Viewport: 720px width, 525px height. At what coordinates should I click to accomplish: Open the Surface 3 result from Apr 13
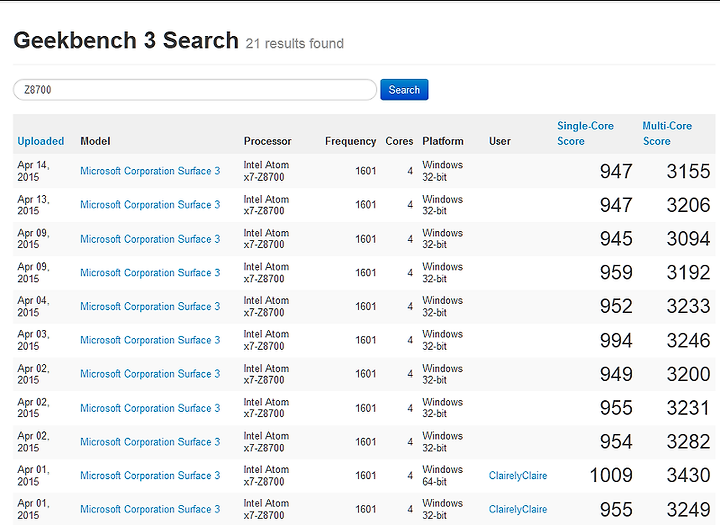150,205
